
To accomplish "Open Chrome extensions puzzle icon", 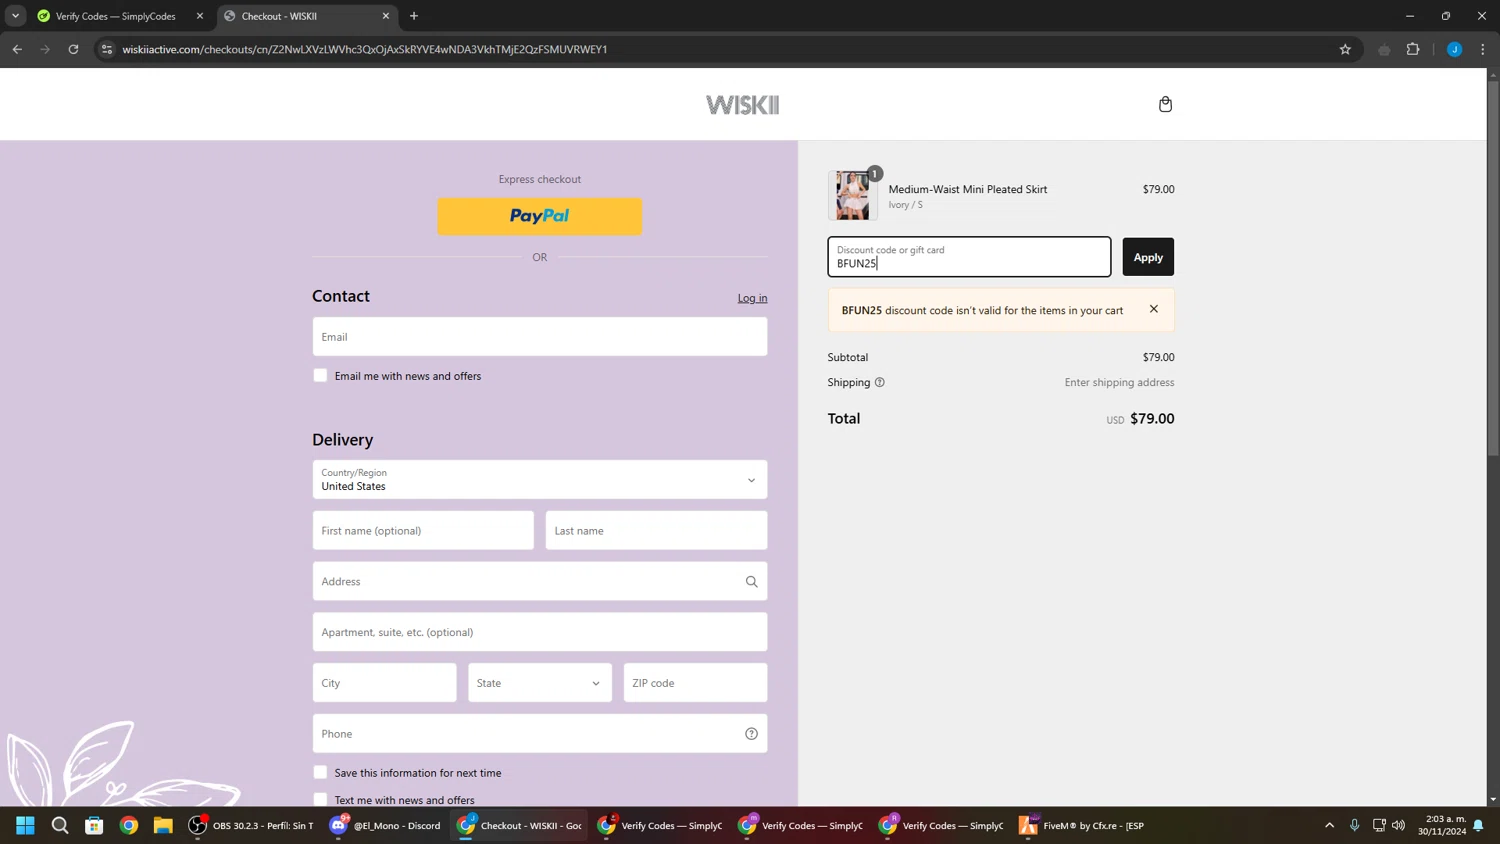I will coord(1413,49).
